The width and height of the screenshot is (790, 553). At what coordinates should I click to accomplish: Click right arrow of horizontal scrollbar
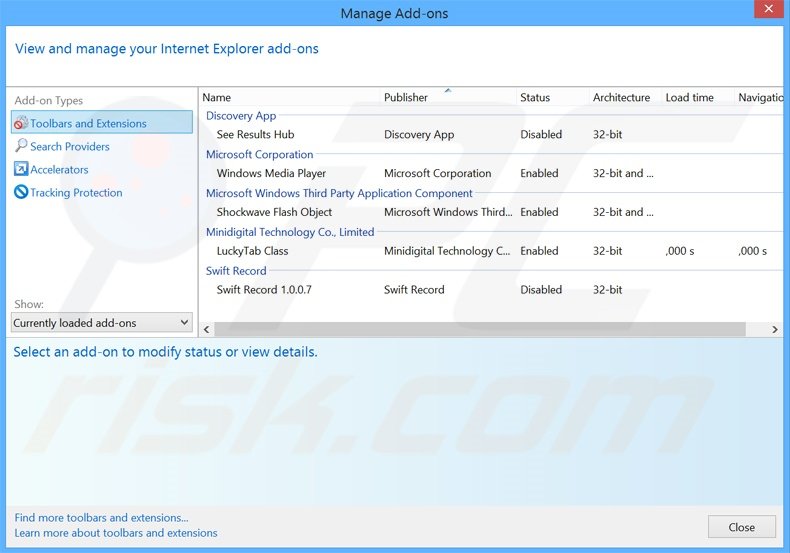[775, 329]
